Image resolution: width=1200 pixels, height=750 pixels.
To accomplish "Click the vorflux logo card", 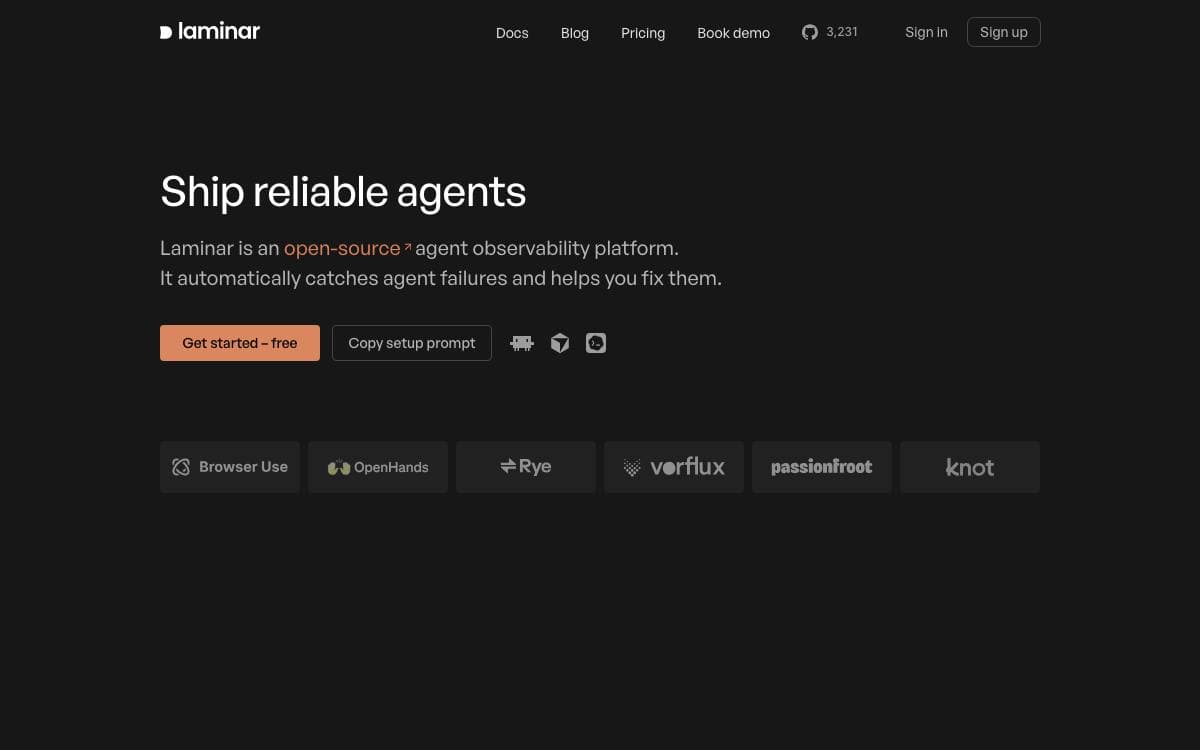I will (674, 467).
